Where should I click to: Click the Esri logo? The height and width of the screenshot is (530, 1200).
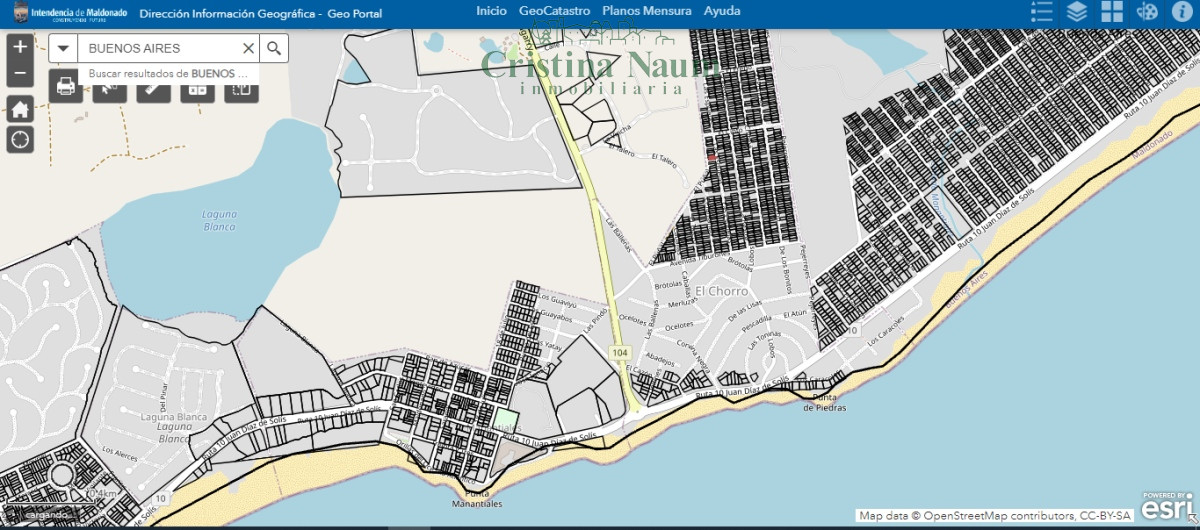[x=1166, y=506]
